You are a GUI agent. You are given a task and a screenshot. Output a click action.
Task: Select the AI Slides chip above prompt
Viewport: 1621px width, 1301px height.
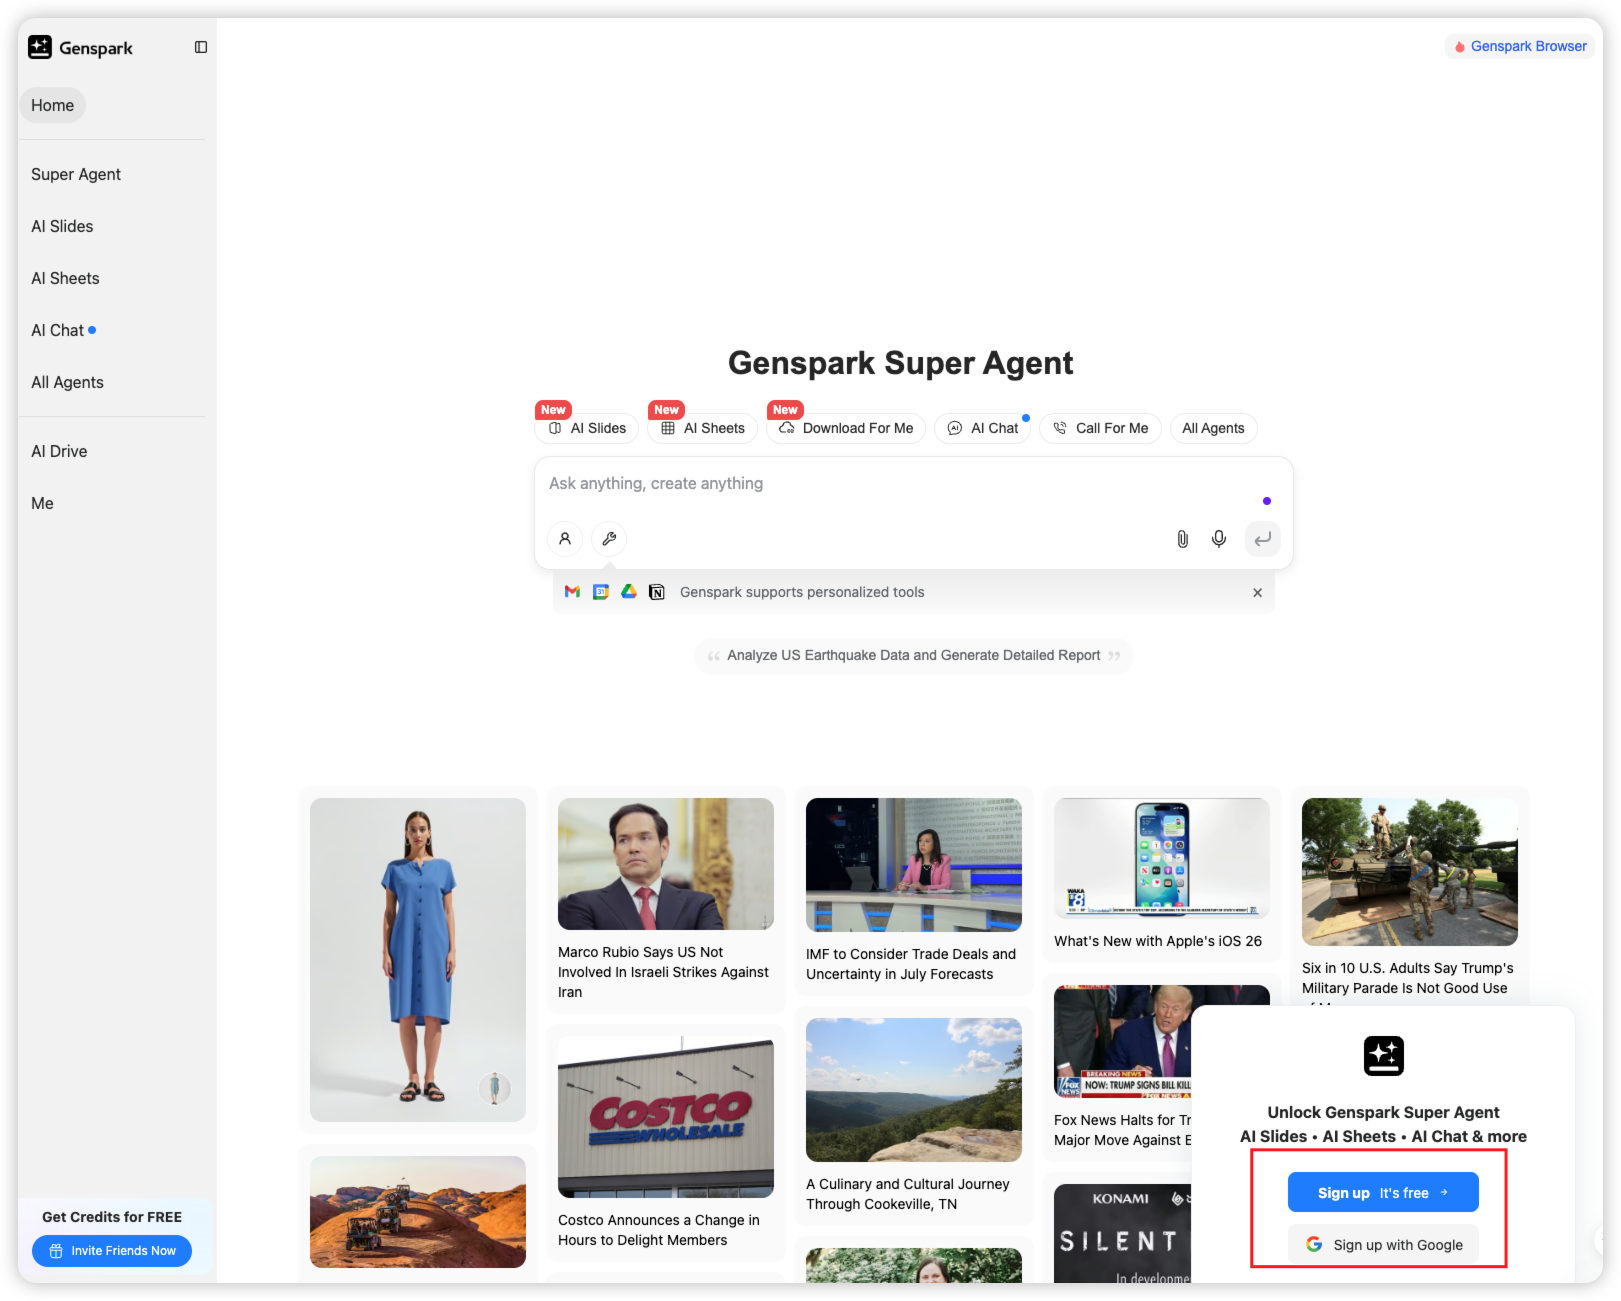pos(587,428)
